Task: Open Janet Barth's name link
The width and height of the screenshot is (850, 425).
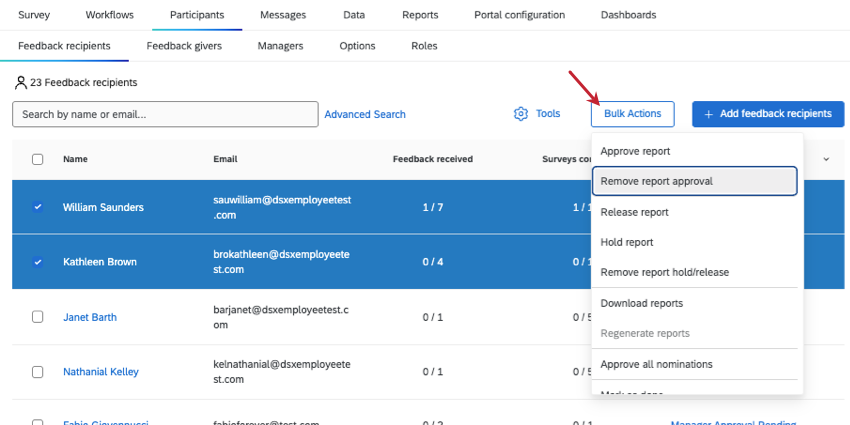Action: 90,317
